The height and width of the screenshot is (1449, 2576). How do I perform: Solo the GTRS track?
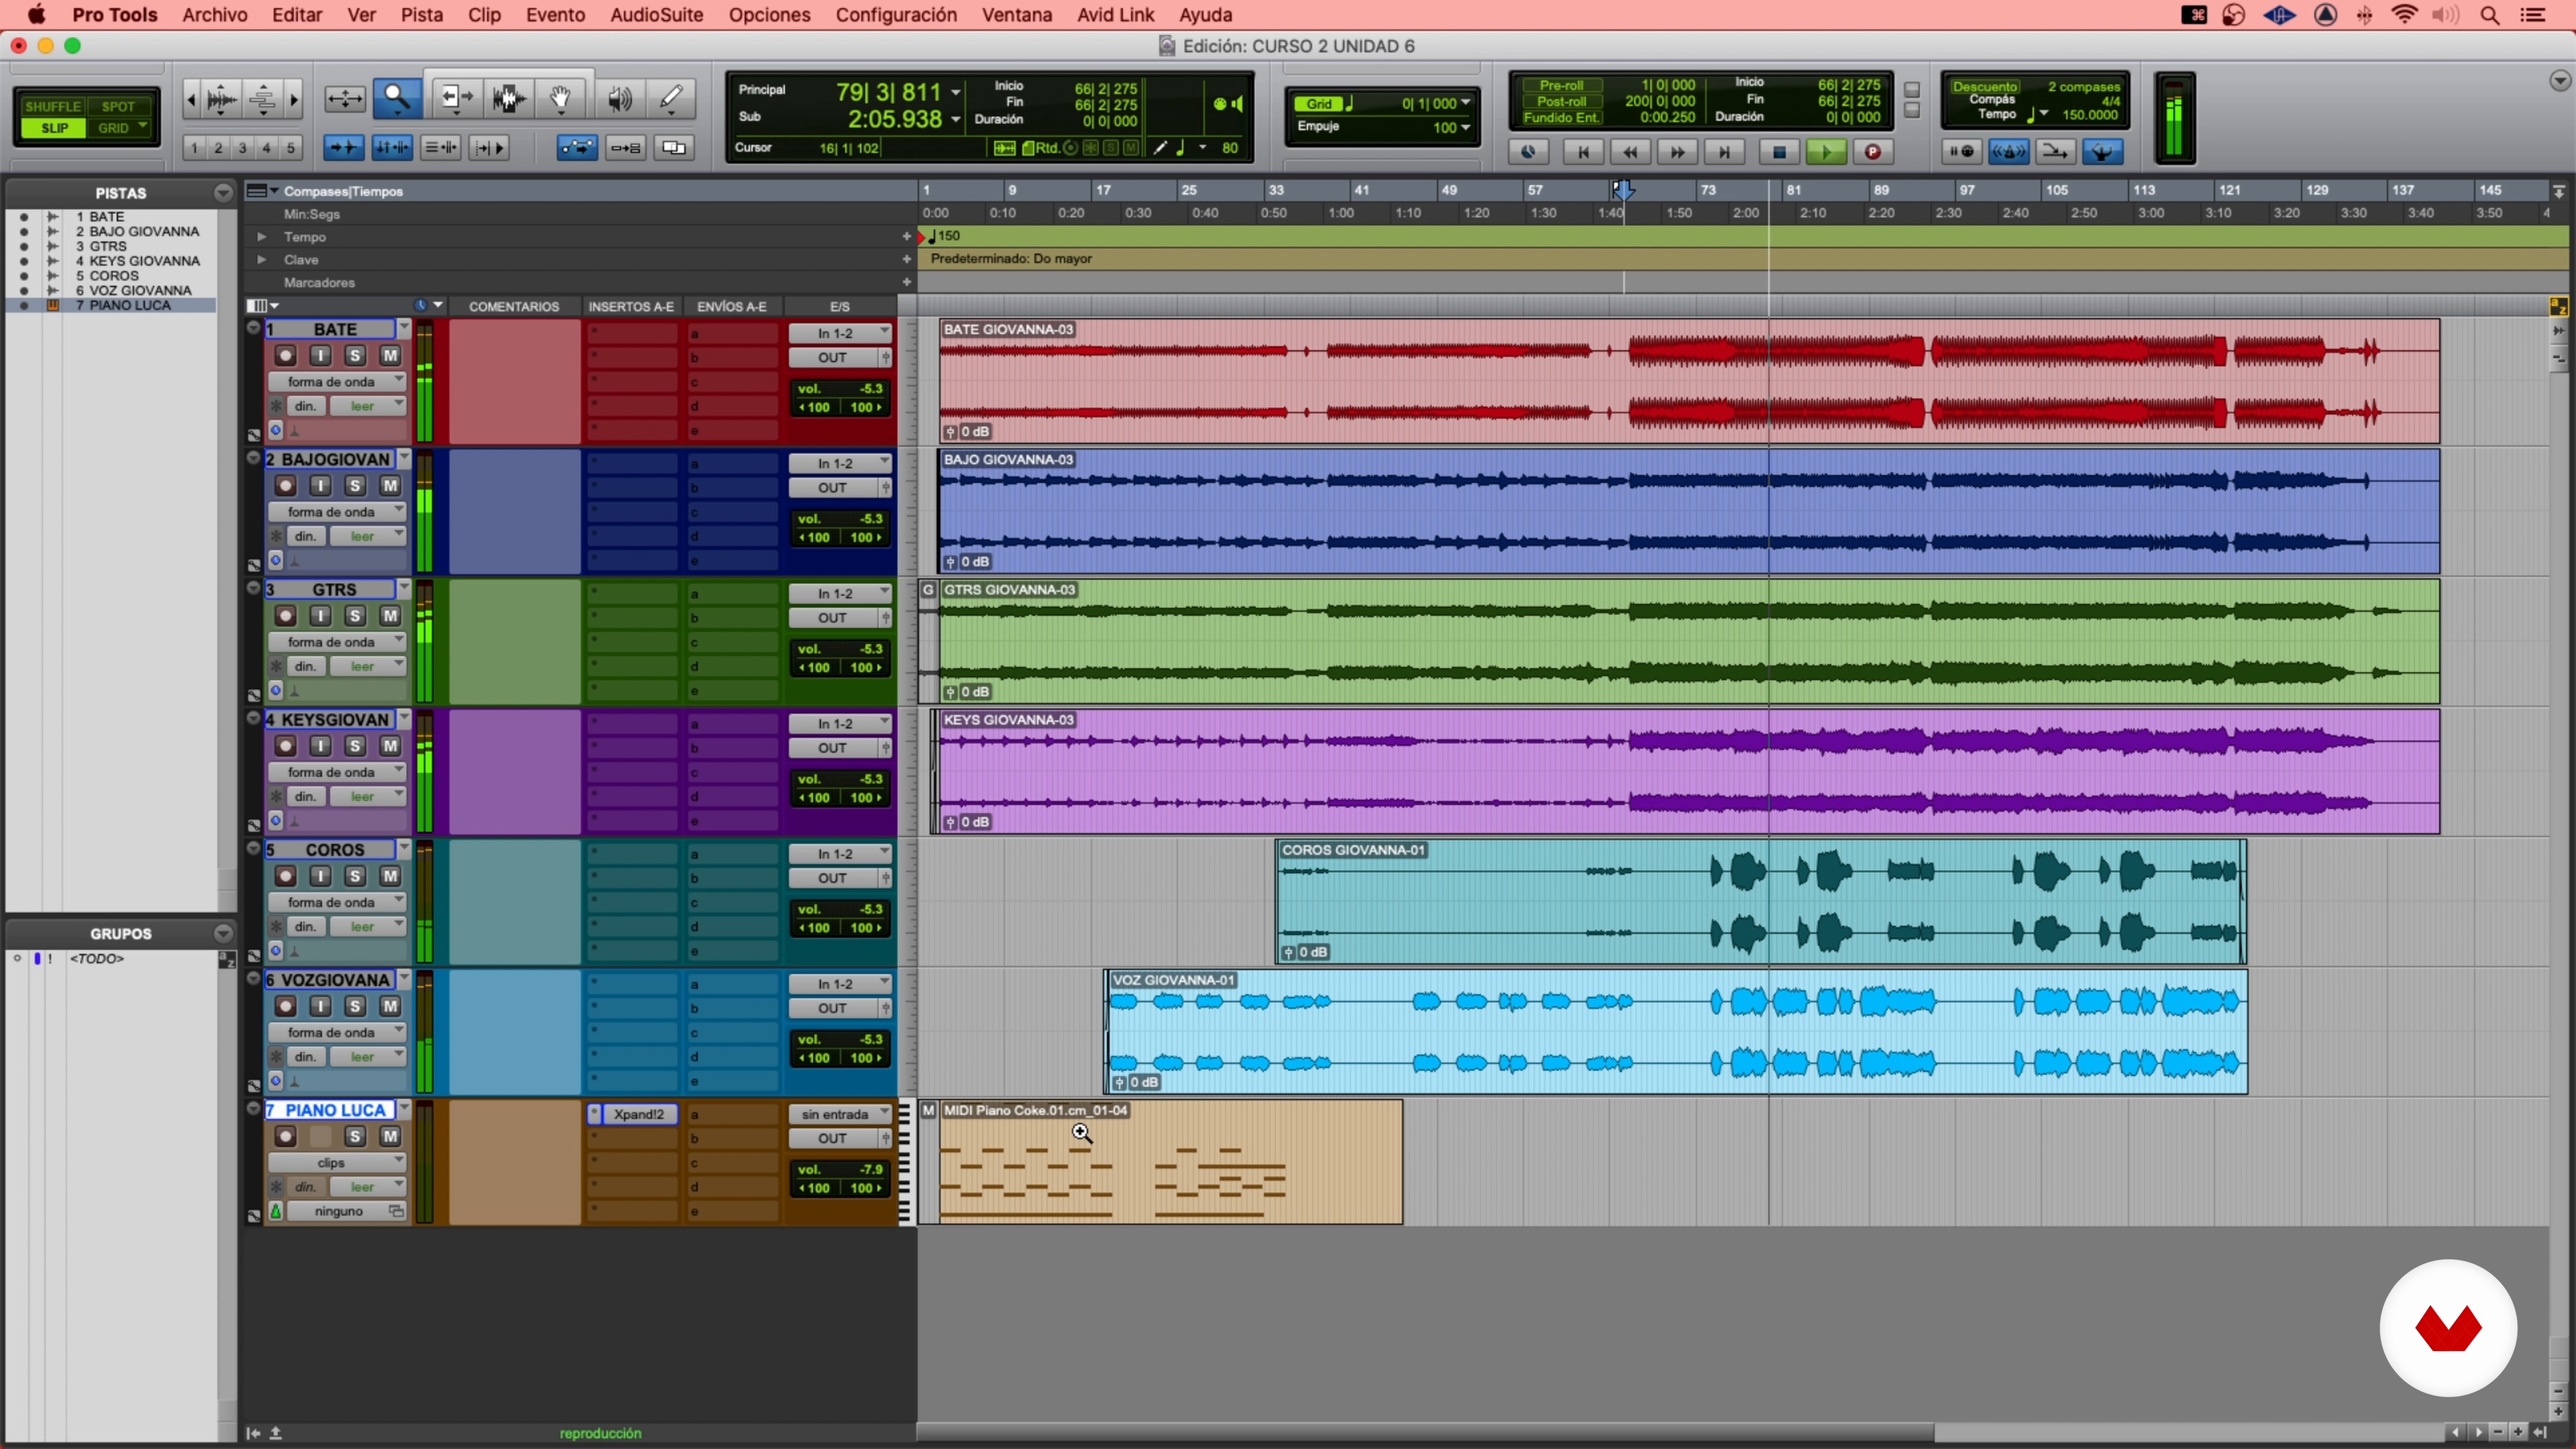click(355, 616)
